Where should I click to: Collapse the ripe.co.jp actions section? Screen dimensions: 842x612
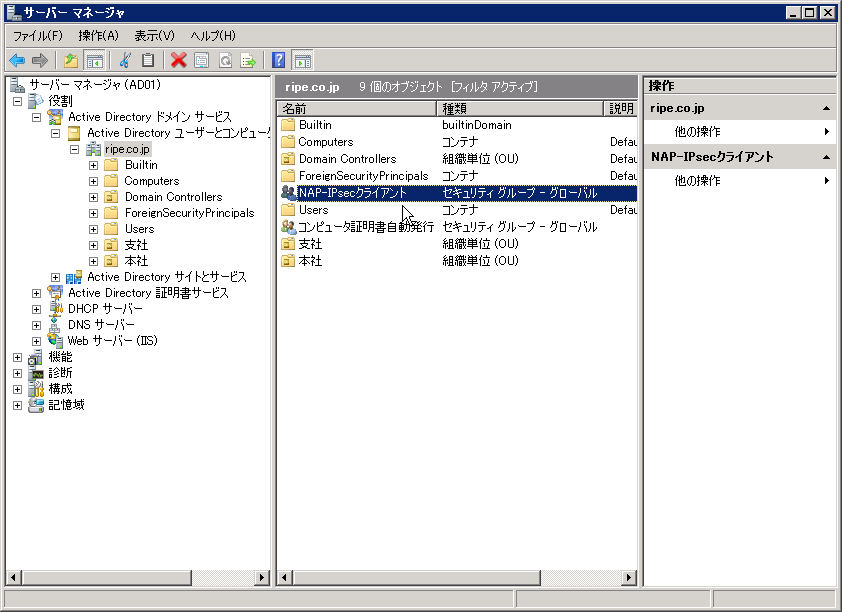click(x=826, y=108)
